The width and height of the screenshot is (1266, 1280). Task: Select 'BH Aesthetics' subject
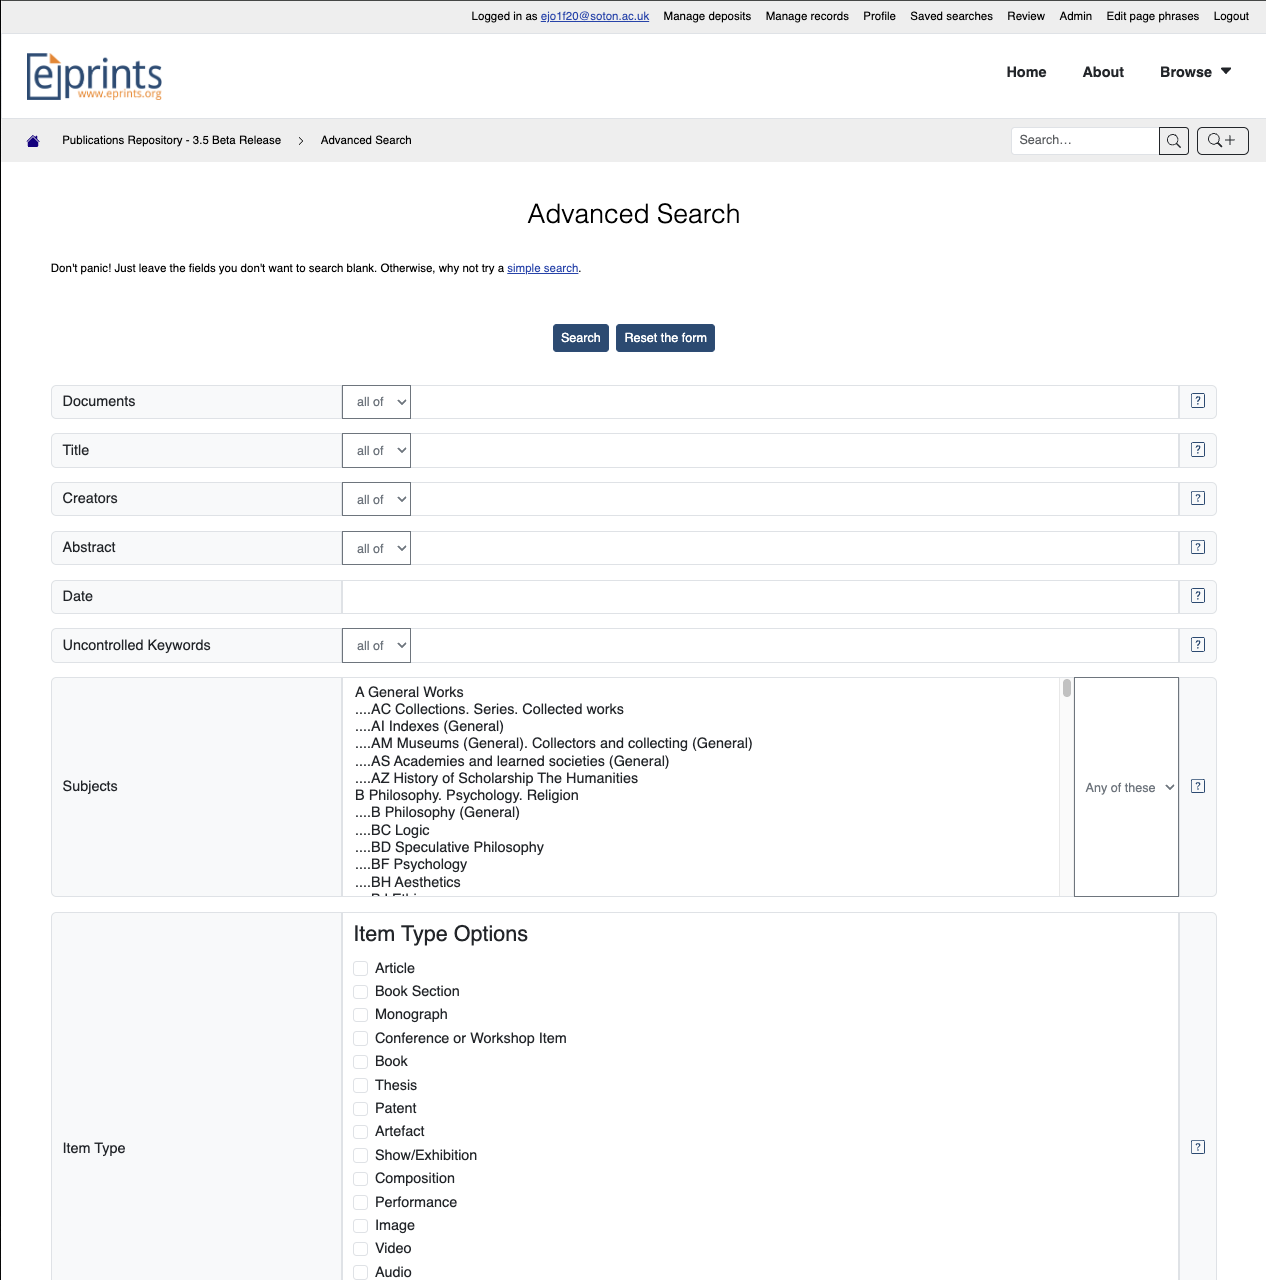coord(408,882)
